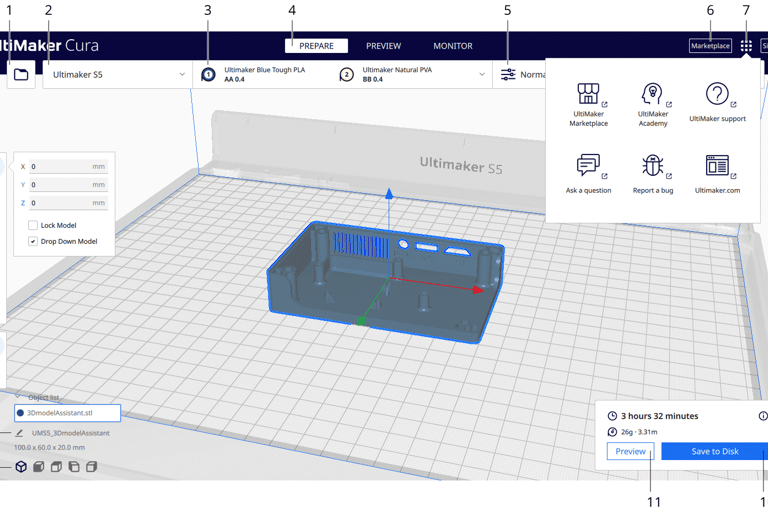The width and height of the screenshot is (768, 513).
Task: Click the Preview button in action panel
Action: click(630, 451)
